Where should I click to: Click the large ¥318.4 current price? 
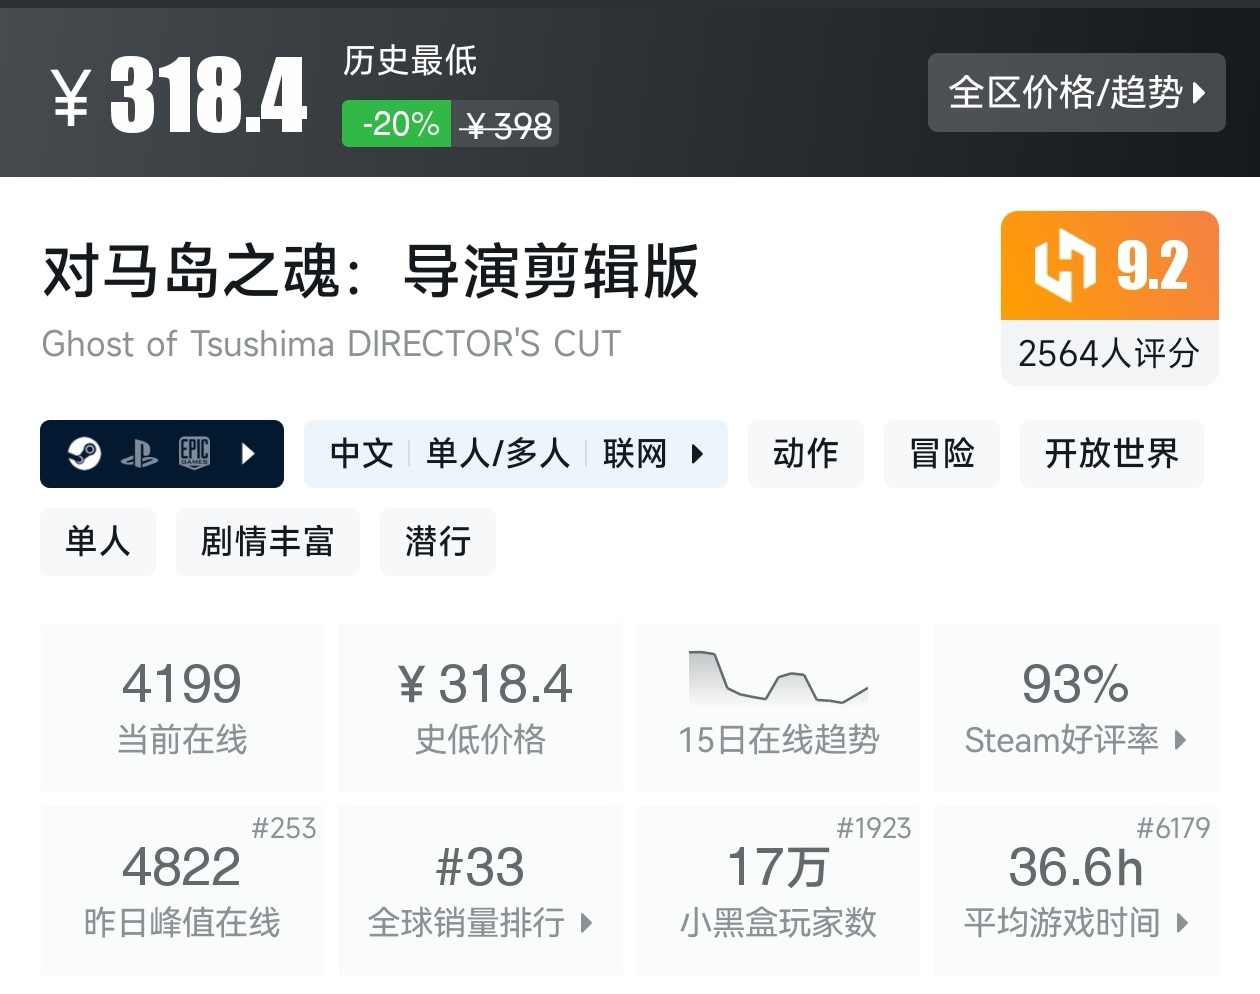pos(180,95)
